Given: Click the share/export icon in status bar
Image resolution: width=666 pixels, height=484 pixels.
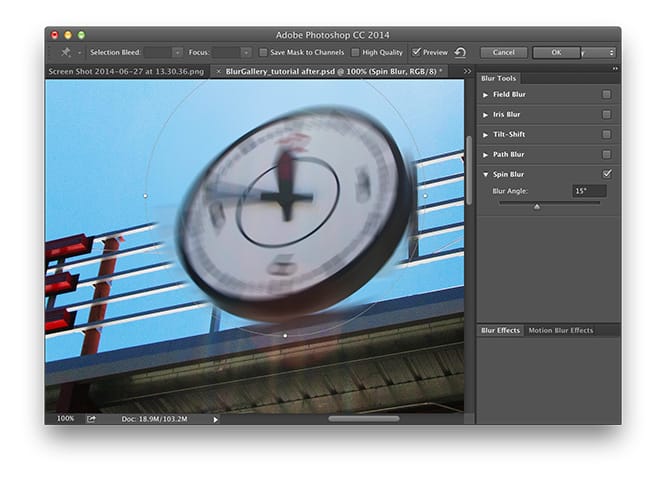Looking at the screenshot, I should (x=91, y=418).
